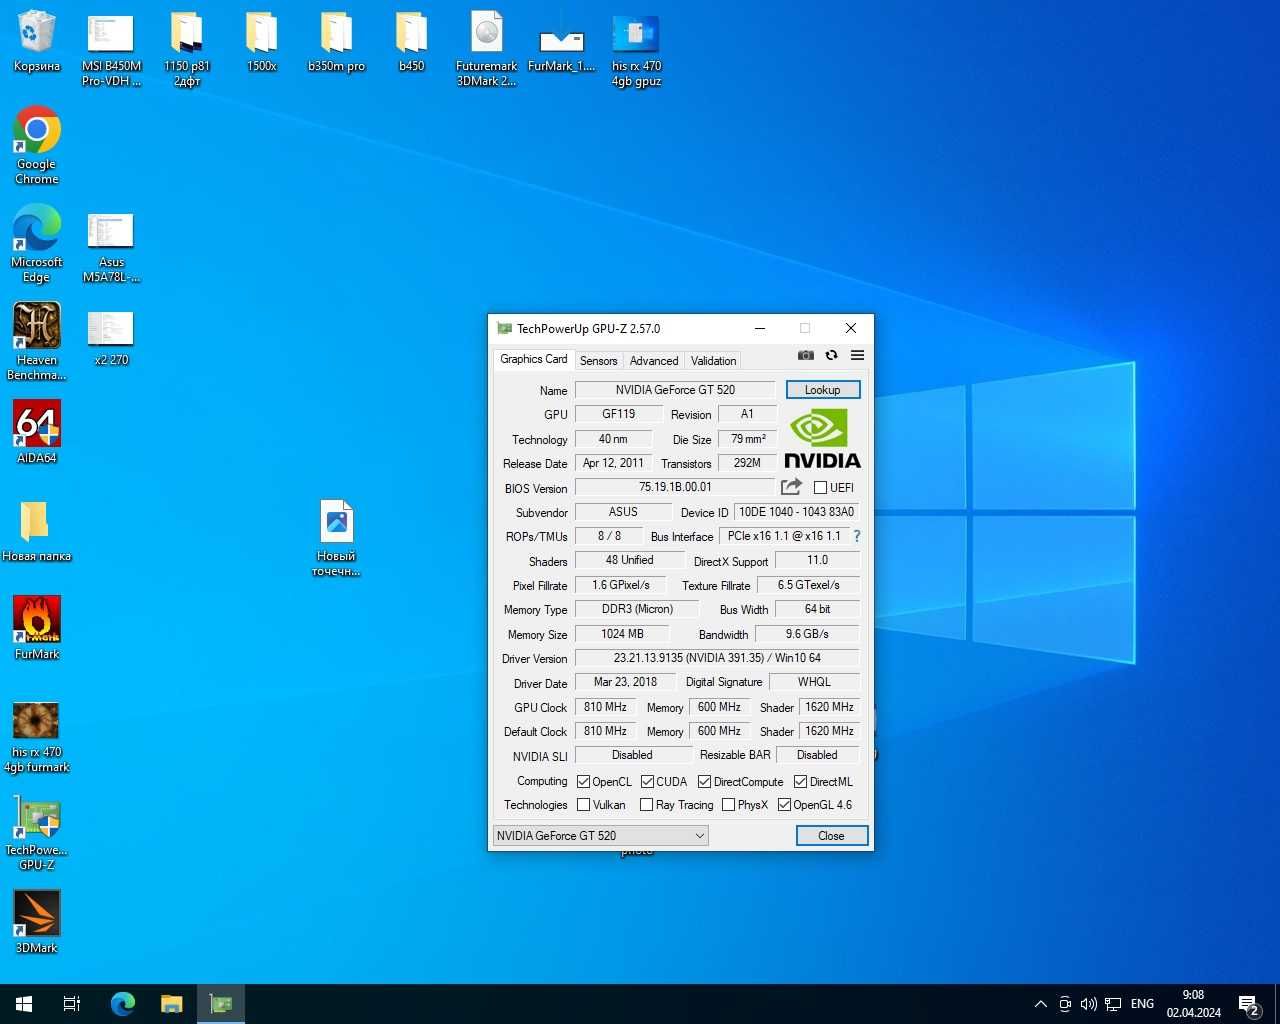
Task: Select the Heaven Benchmark desktop icon
Action: point(37,342)
